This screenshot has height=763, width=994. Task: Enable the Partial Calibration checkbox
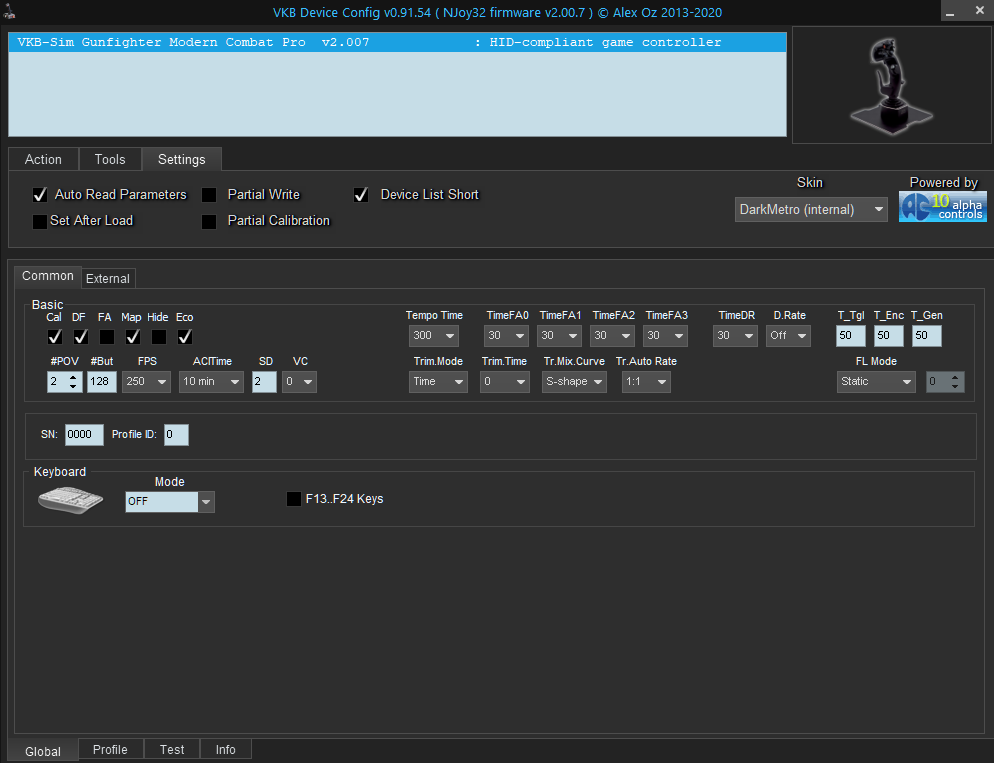pyautogui.click(x=209, y=221)
